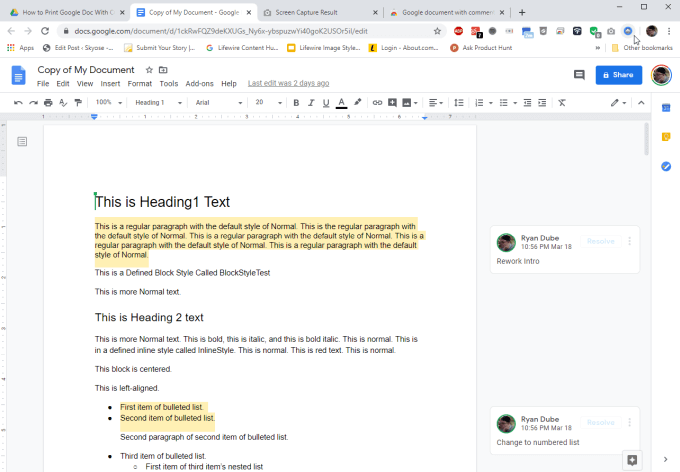Click the Clear formatting icon
Image resolution: width=680 pixels, height=472 pixels.
point(562,103)
